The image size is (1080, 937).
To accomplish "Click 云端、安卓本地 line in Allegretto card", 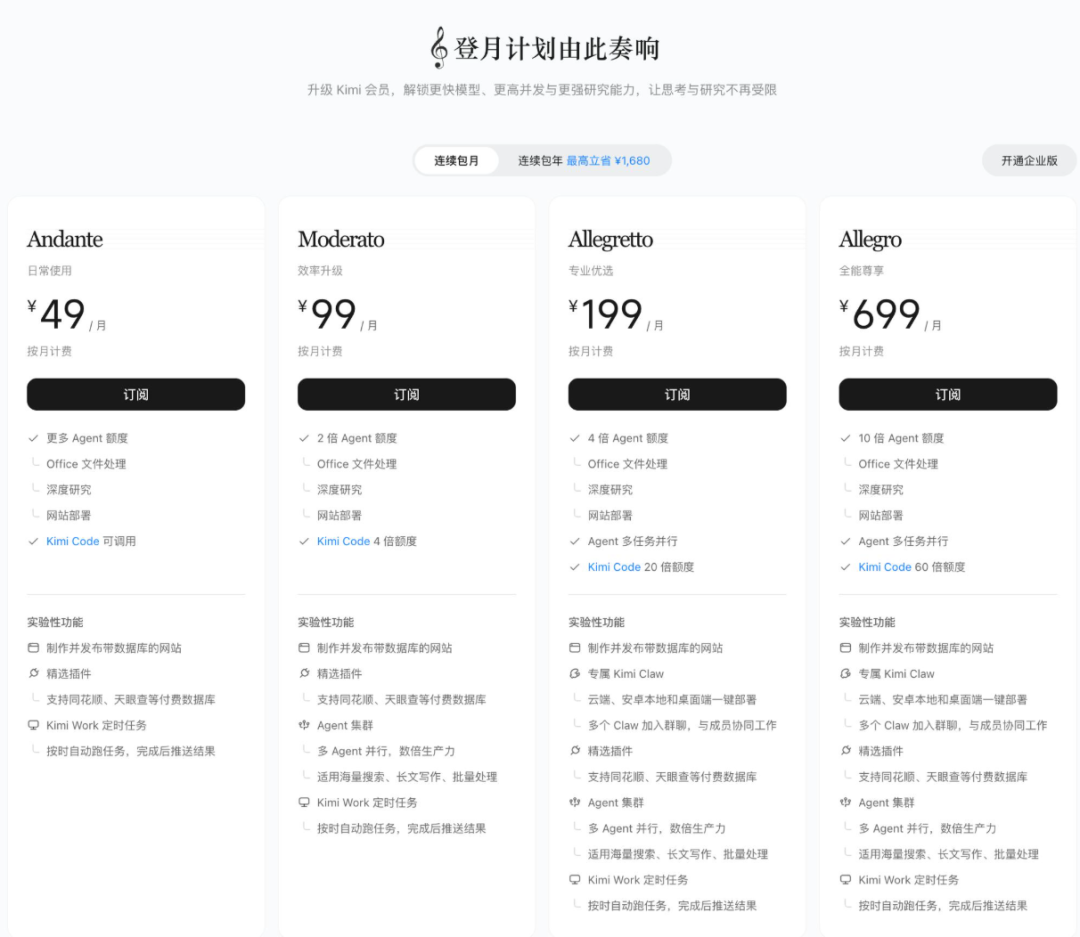I will tap(672, 699).
